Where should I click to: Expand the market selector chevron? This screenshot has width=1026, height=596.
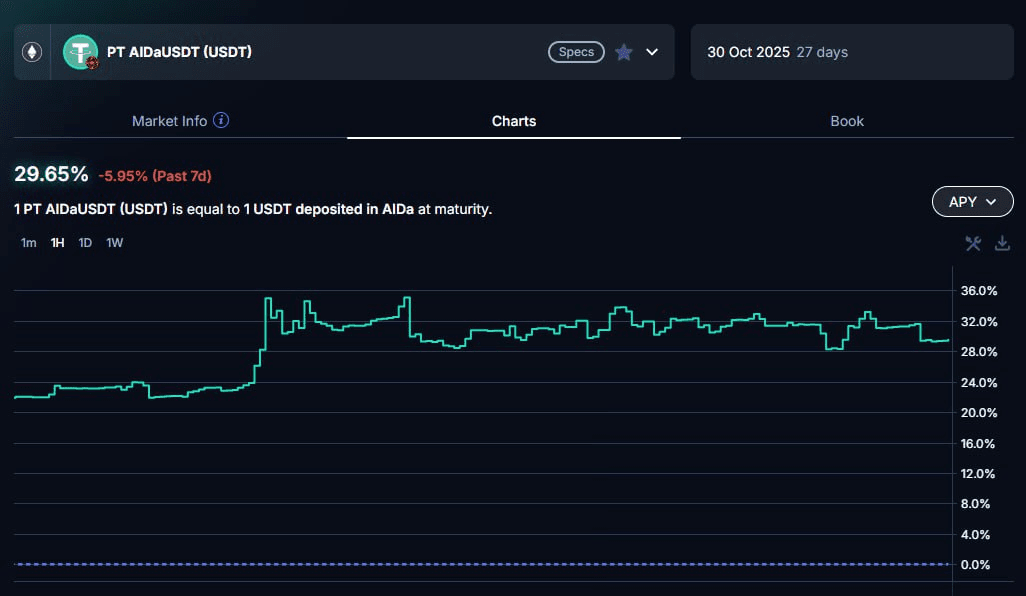click(x=652, y=52)
